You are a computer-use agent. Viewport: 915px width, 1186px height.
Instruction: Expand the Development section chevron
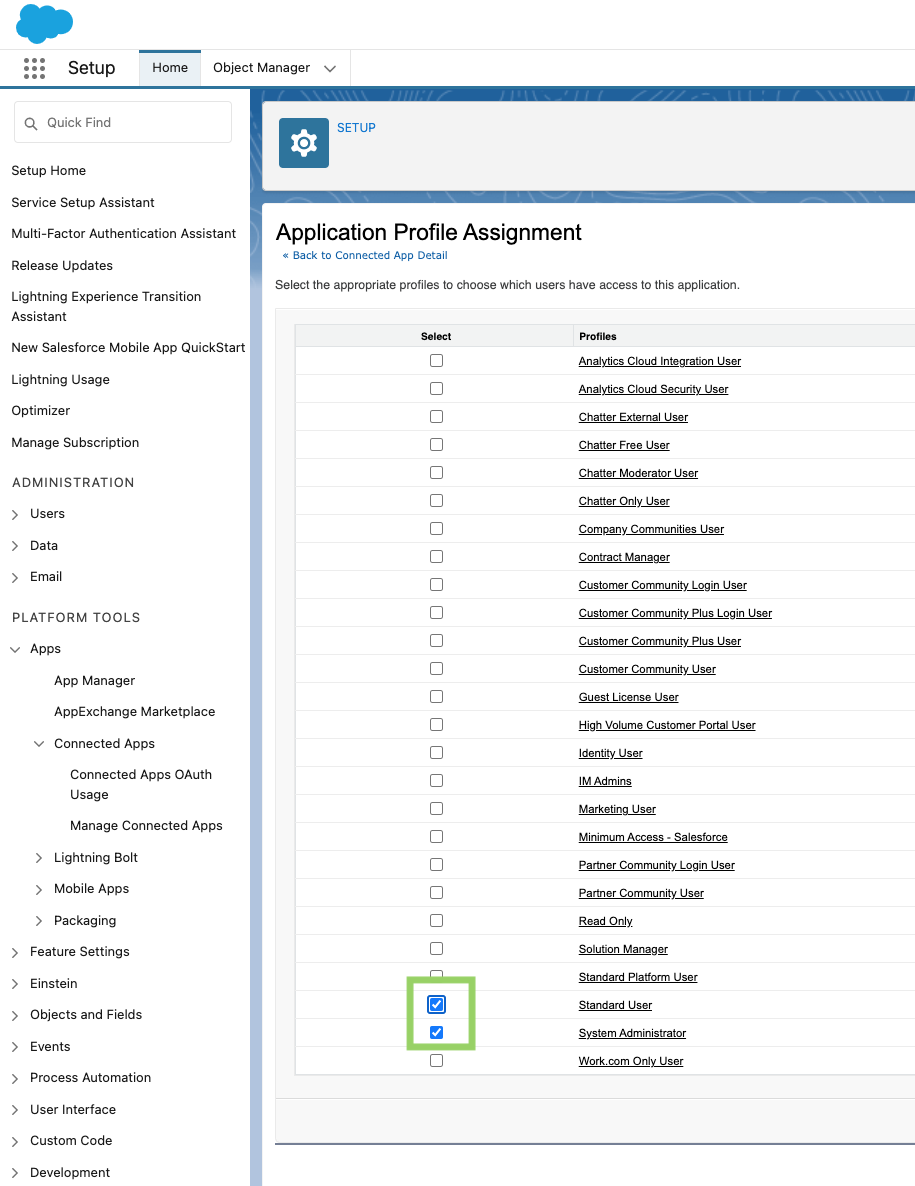[15, 1173]
